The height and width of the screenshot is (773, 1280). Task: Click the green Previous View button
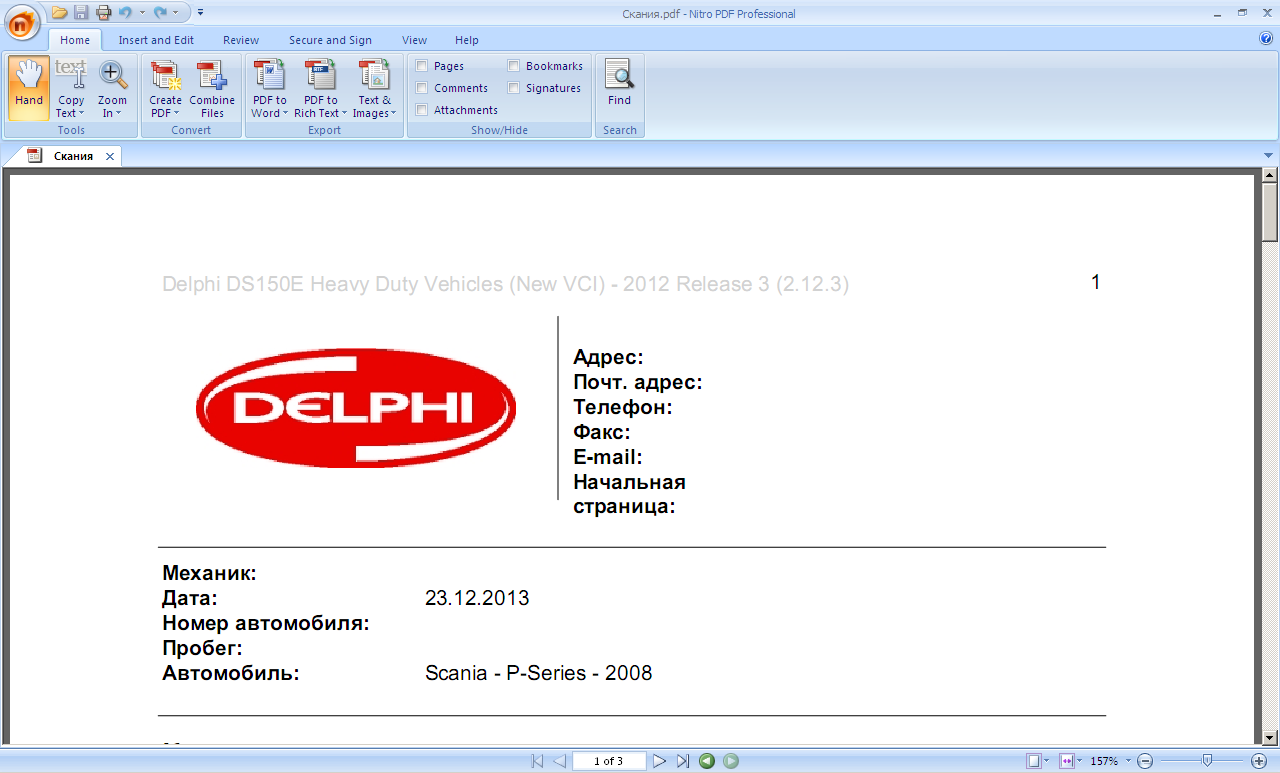tap(707, 761)
